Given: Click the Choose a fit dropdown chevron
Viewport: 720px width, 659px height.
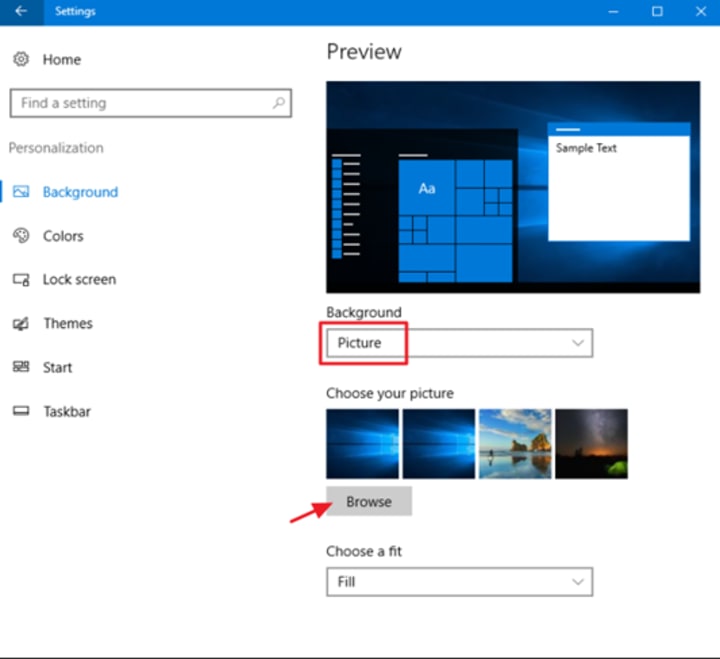Looking at the screenshot, I should [578, 582].
